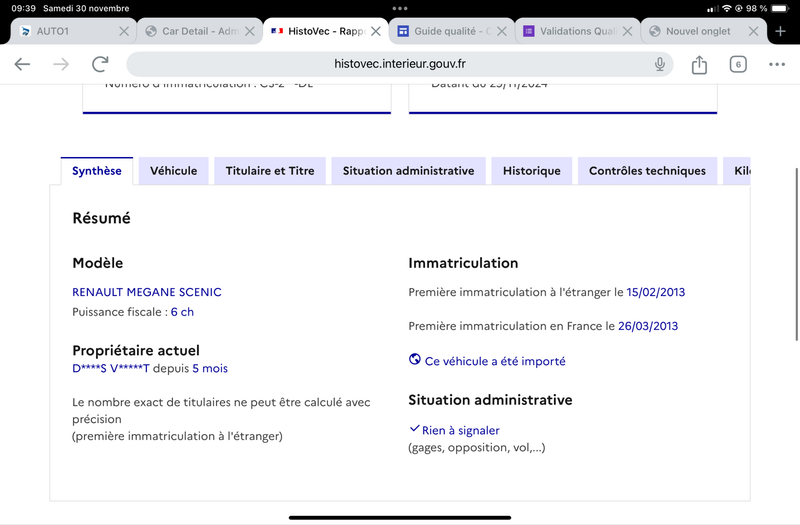Click the owner name D****S V*****T
Image resolution: width=800 pixels, height=525 pixels.
pyautogui.click(x=111, y=368)
